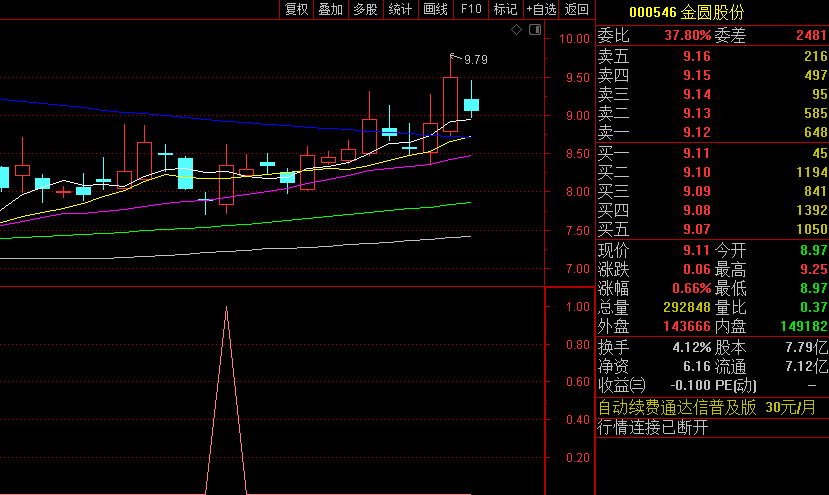Viewport: 829px width, 495px height.
Task: Click 涨幅 value 0.66%
Action: (x=692, y=288)
